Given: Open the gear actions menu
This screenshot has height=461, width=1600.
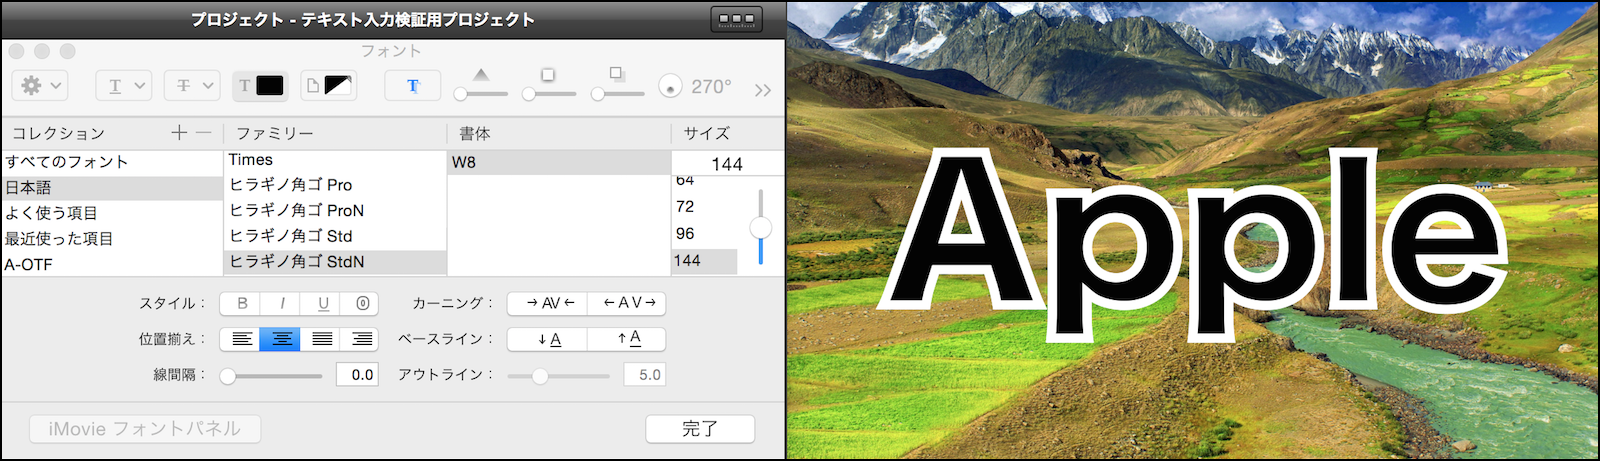Looking at the screenshot, I should pos(40,86).
